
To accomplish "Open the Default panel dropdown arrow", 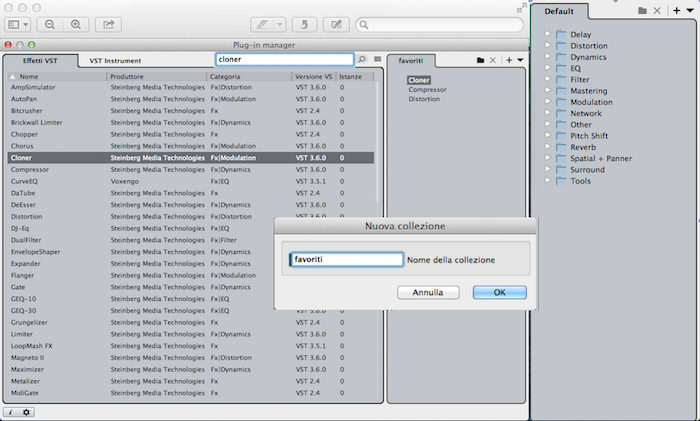I will point(690,11).
